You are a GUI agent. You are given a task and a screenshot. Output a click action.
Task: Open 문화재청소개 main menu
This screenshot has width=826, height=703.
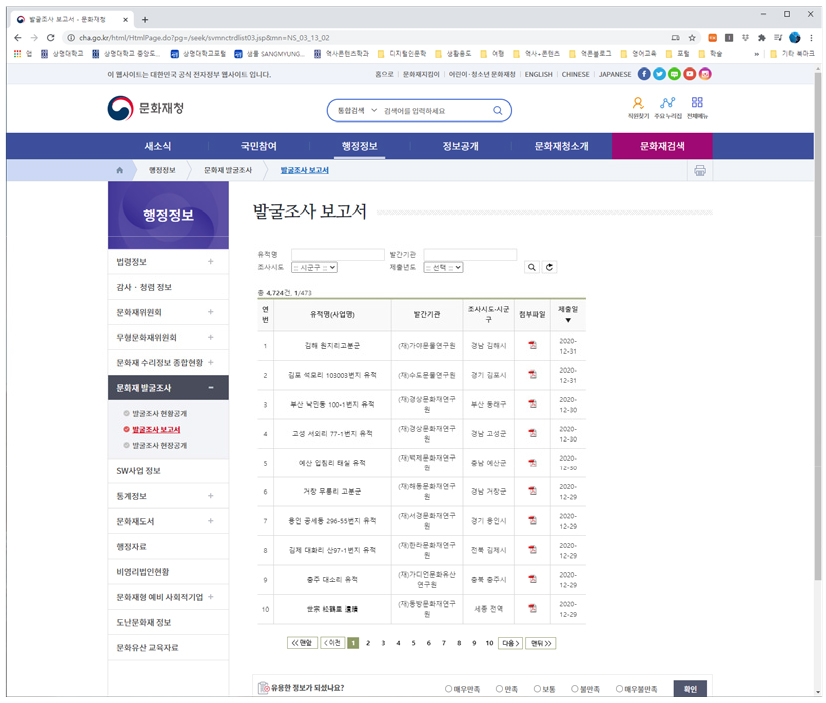[x=562, y=146]
